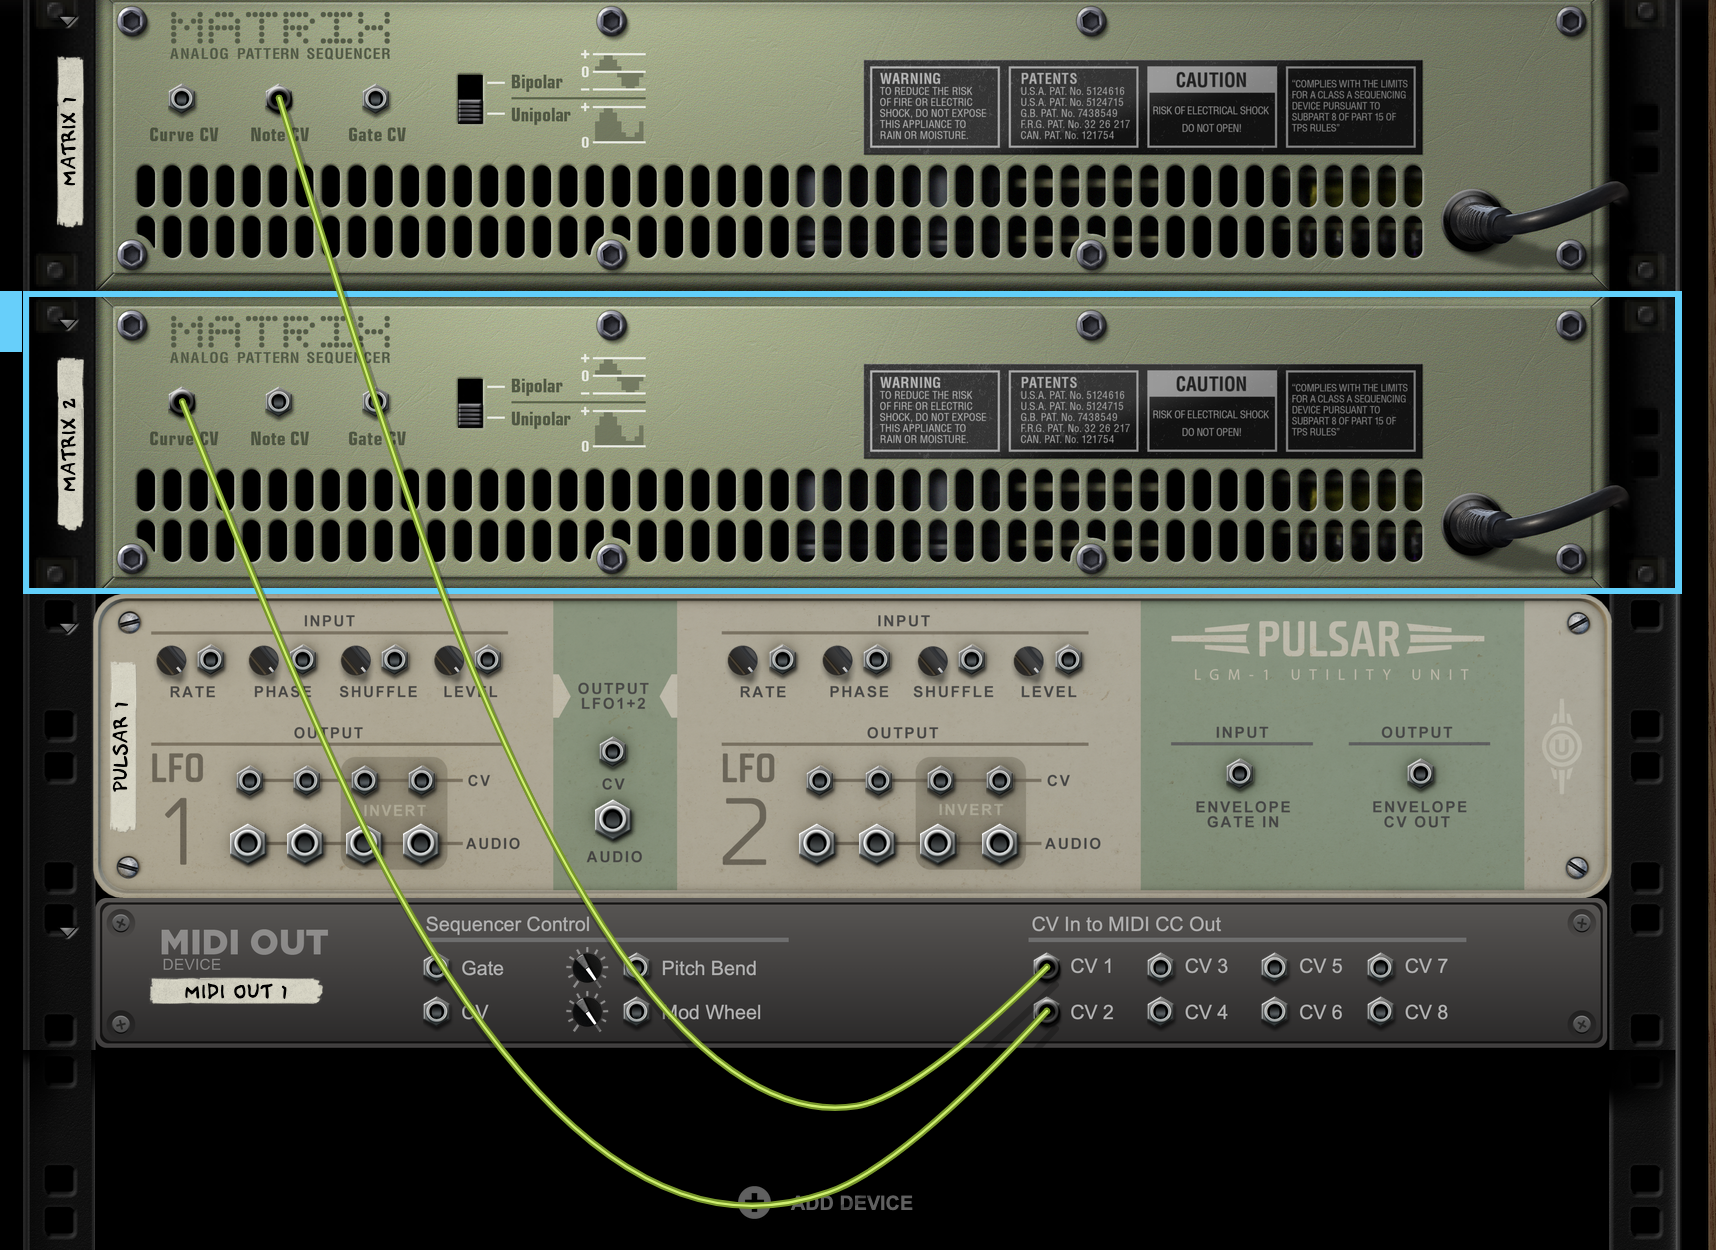Click the Envelope Gate In jack
This screenshot has width=1716, height=1250.
1240,773
